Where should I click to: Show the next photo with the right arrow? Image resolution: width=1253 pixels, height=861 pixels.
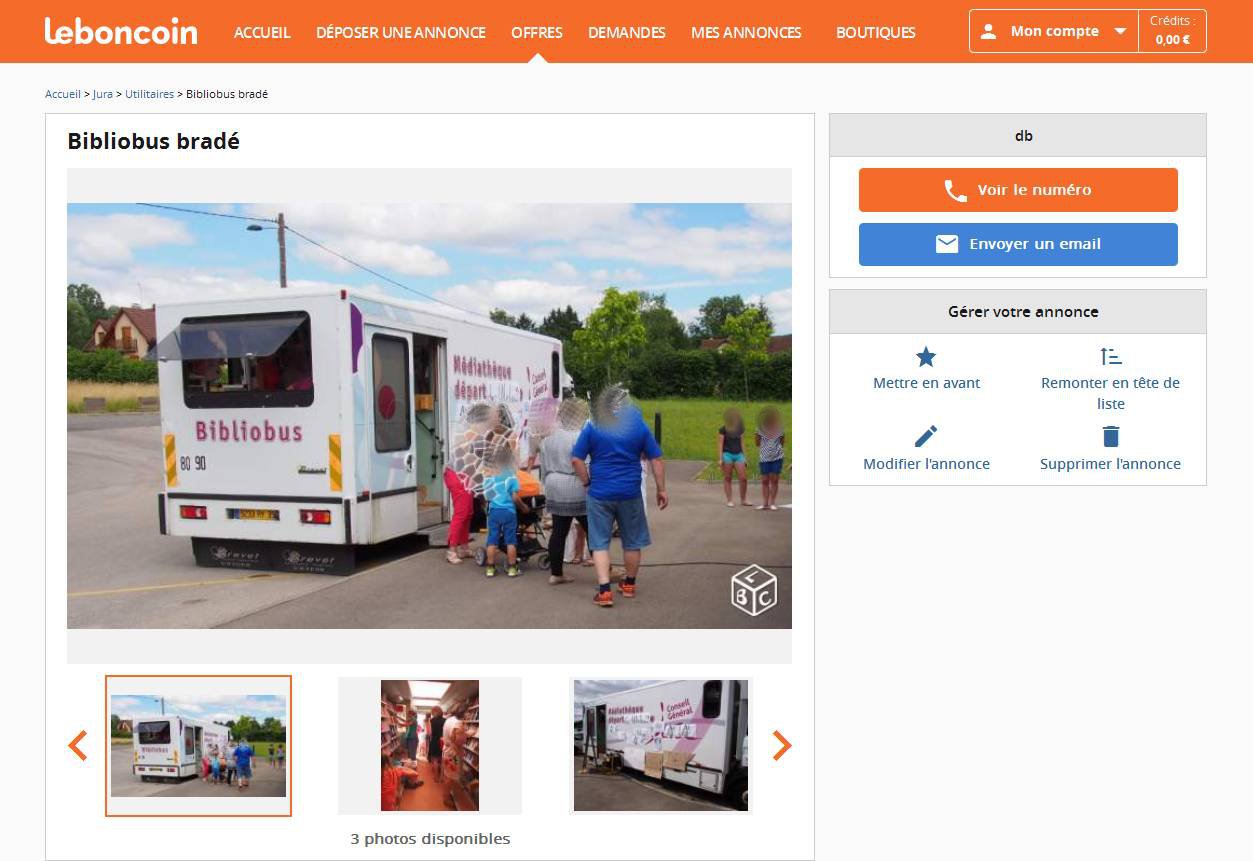click(x=782, y=745)
